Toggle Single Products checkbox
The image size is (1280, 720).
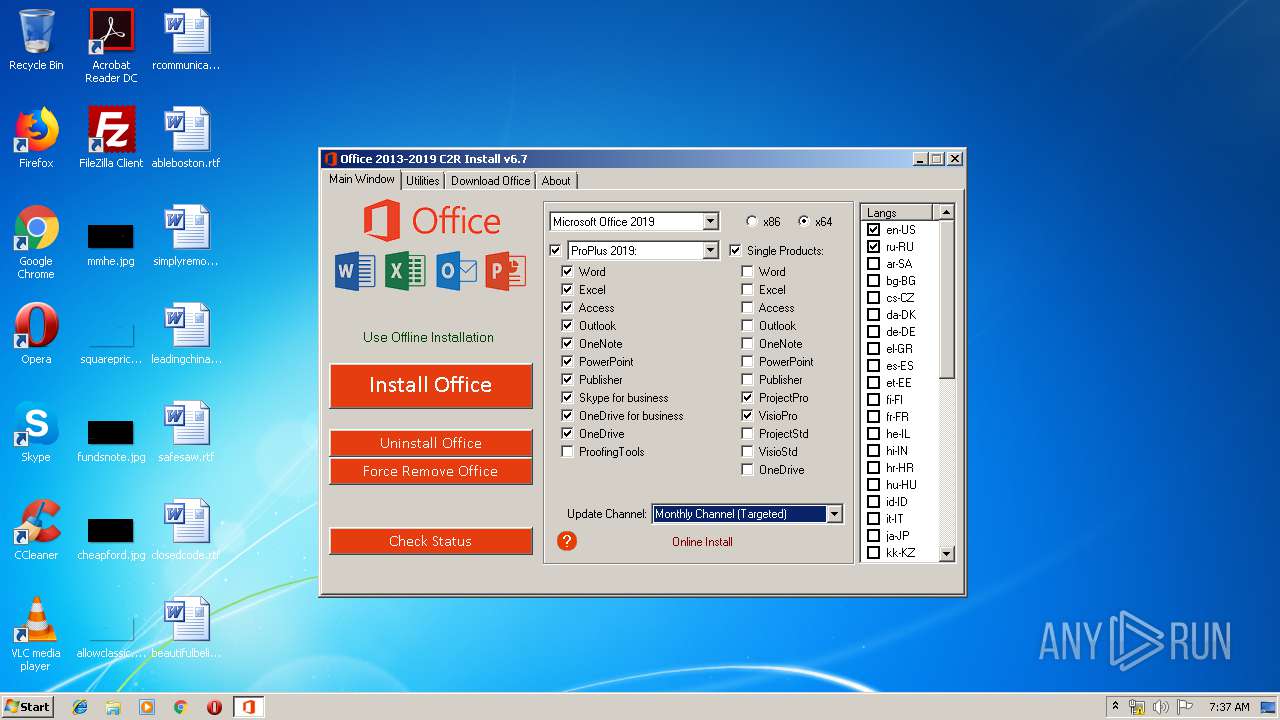coord(735,250)
